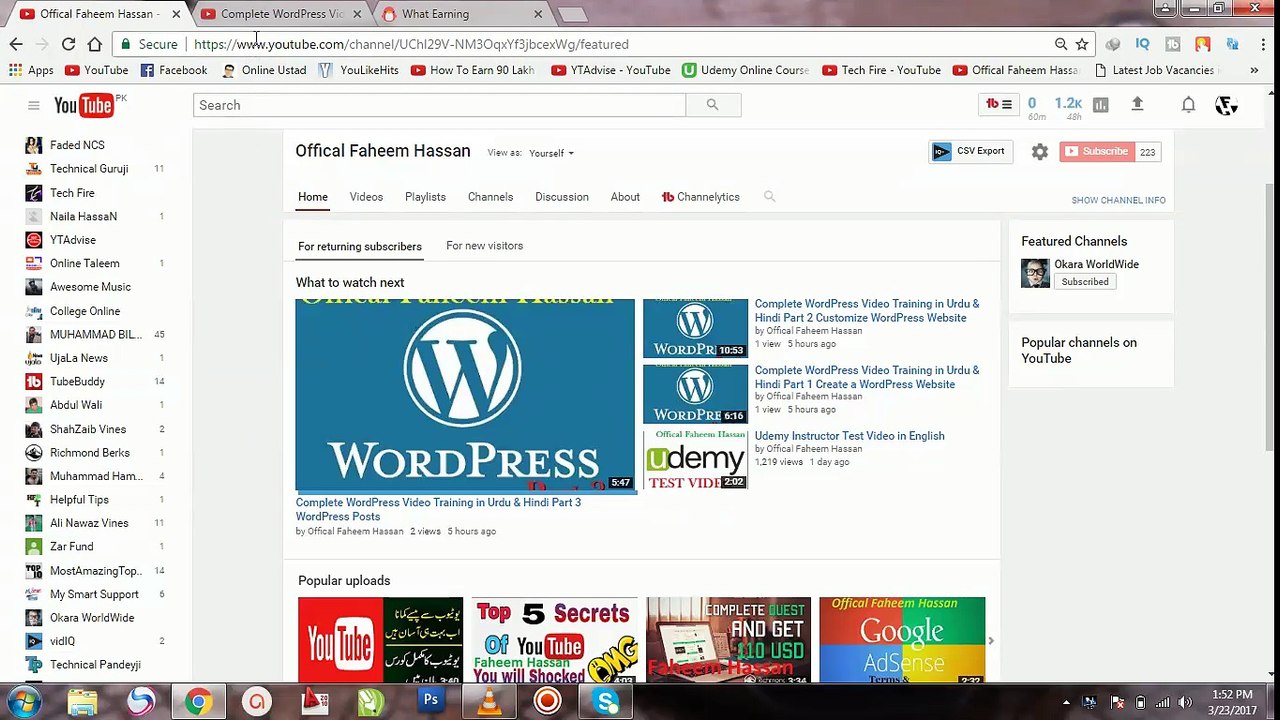Expand the 'View as: Yourself' dropdown
This screenshot has height=720, width=1280.
(x=551, y=153)
